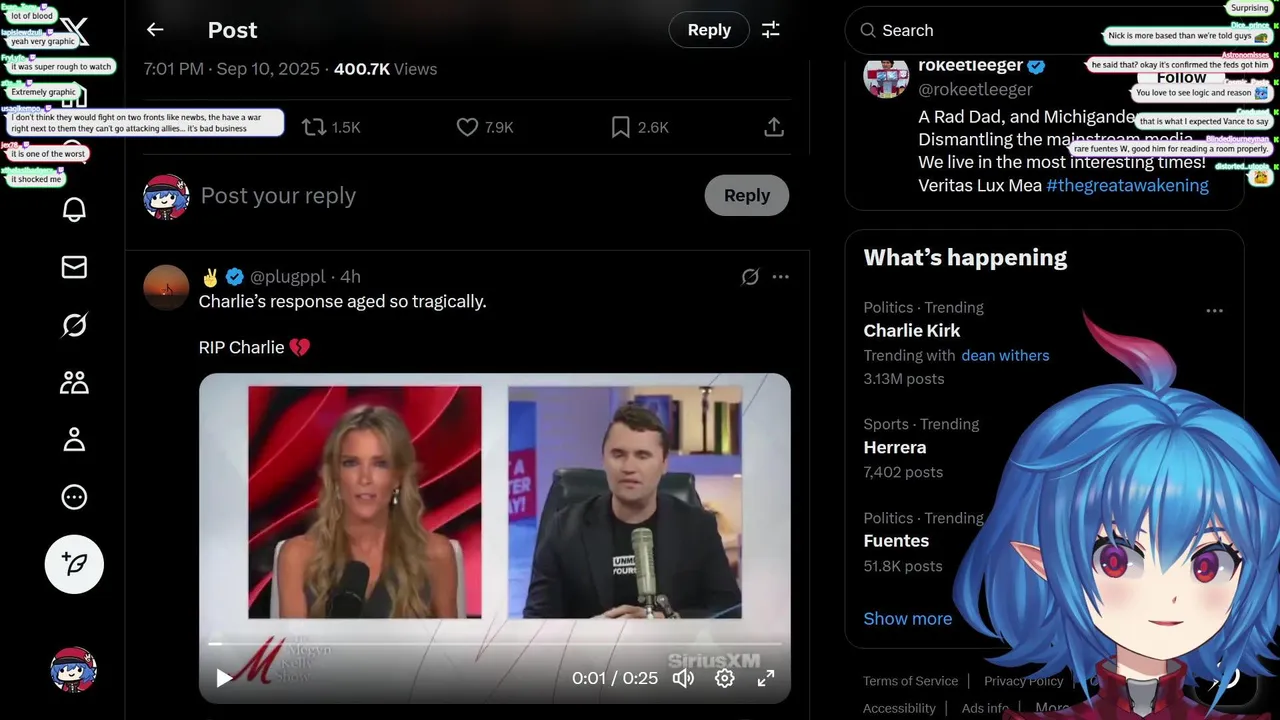Open Grok icon in left sidebar
The height and width of the screenshot is (720, 1280).
[x=74, y=325]
